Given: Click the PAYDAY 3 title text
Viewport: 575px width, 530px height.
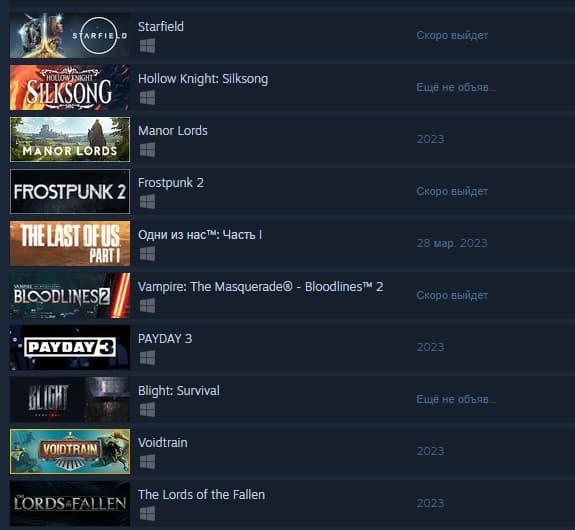Looking at the screenshot, I should (x=165, y=339).
